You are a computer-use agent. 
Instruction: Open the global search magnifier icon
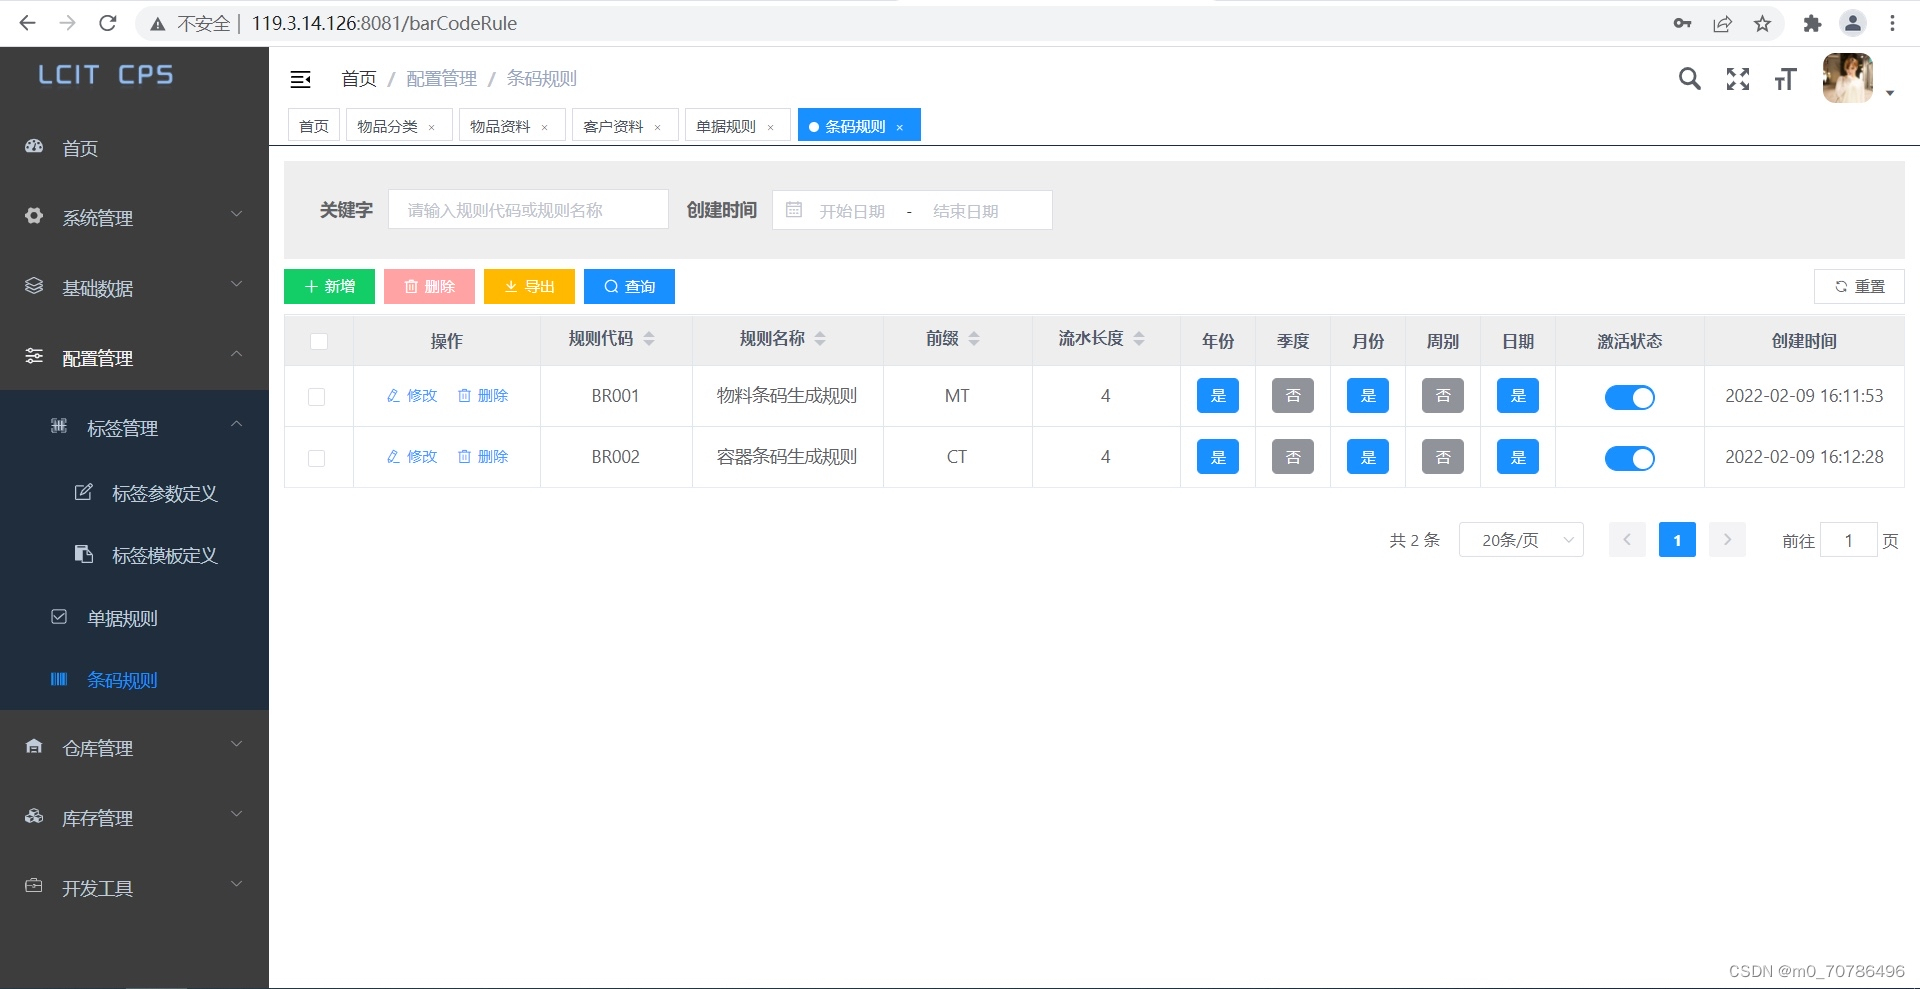1690,79
